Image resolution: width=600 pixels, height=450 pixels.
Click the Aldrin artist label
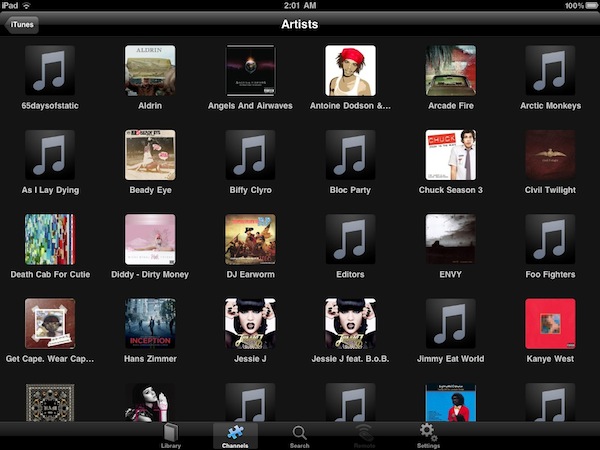pyautogui.click(x=150, y=106)
